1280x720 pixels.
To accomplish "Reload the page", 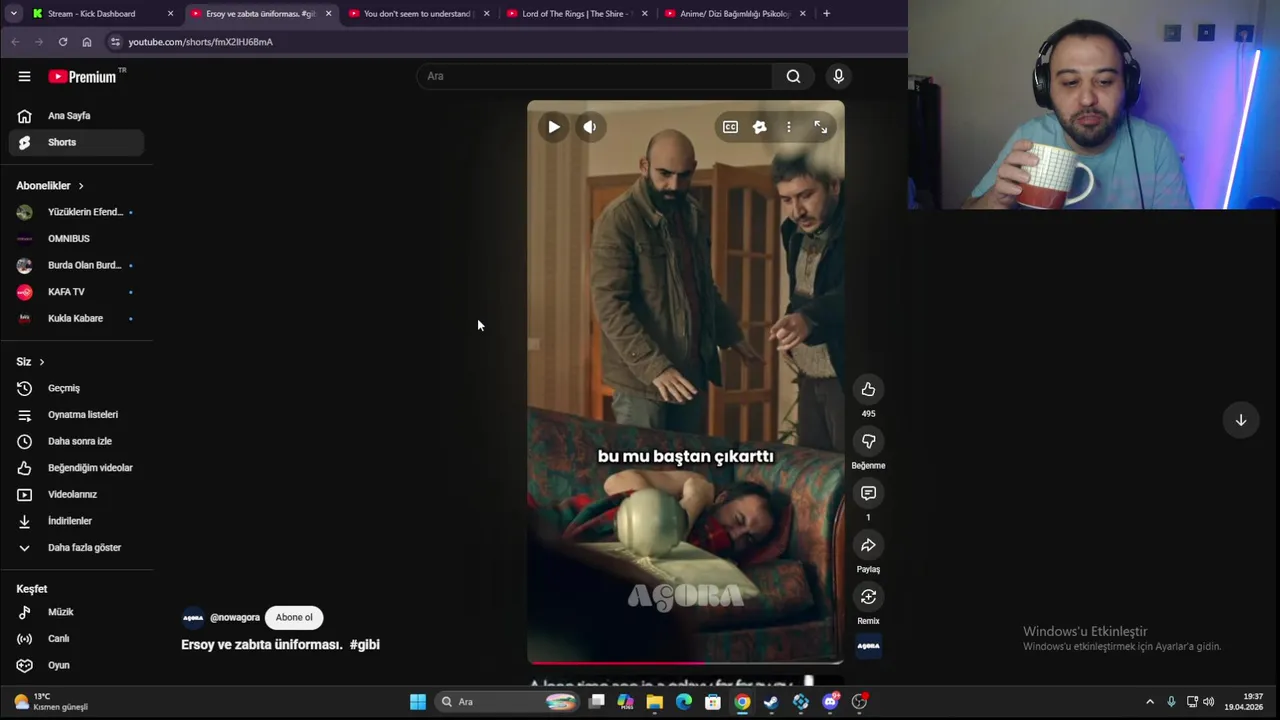I will pyautogui.click(x=63, y=42).
